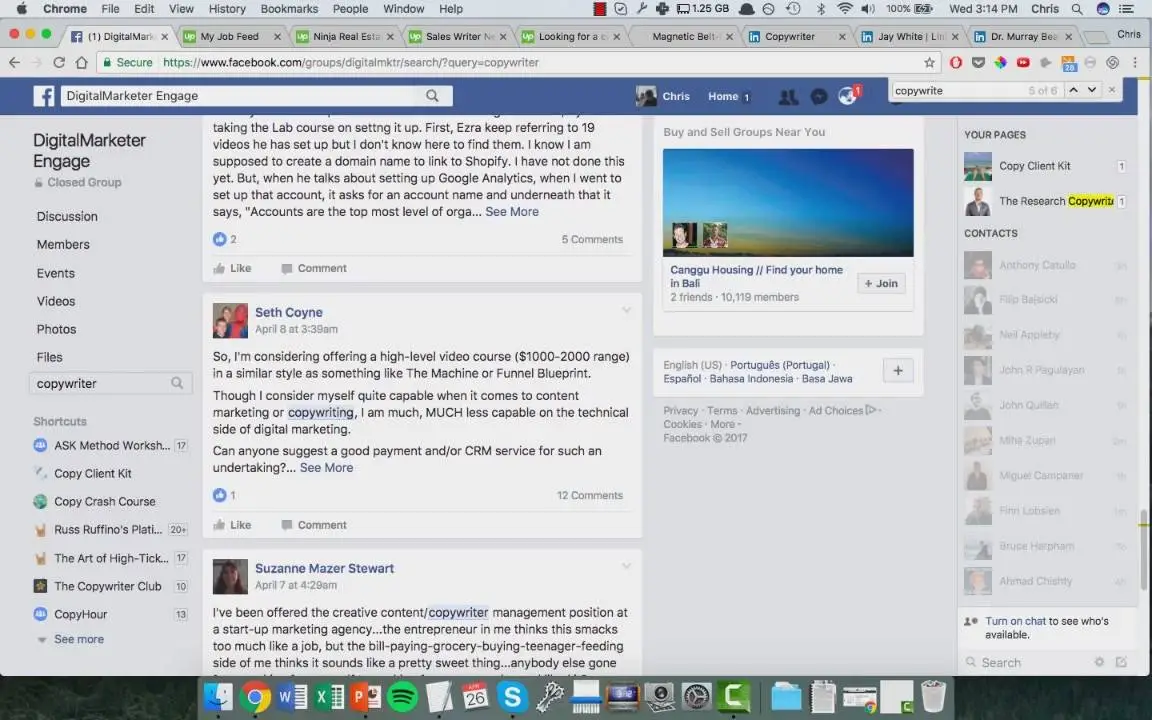
Task: Expand 'See More' on the Google Analytics post
Action: click(x=512, y=212)
